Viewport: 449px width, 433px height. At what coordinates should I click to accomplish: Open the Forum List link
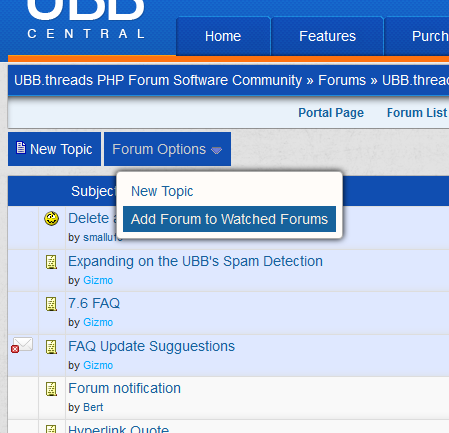tap(417, 113)
